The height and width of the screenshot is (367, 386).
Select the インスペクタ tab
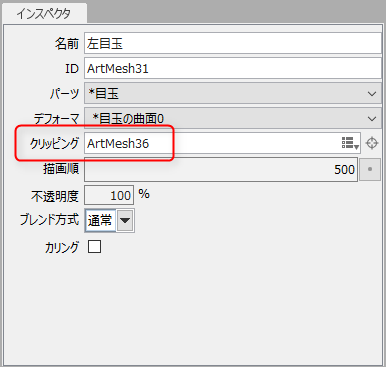(44, 14)
